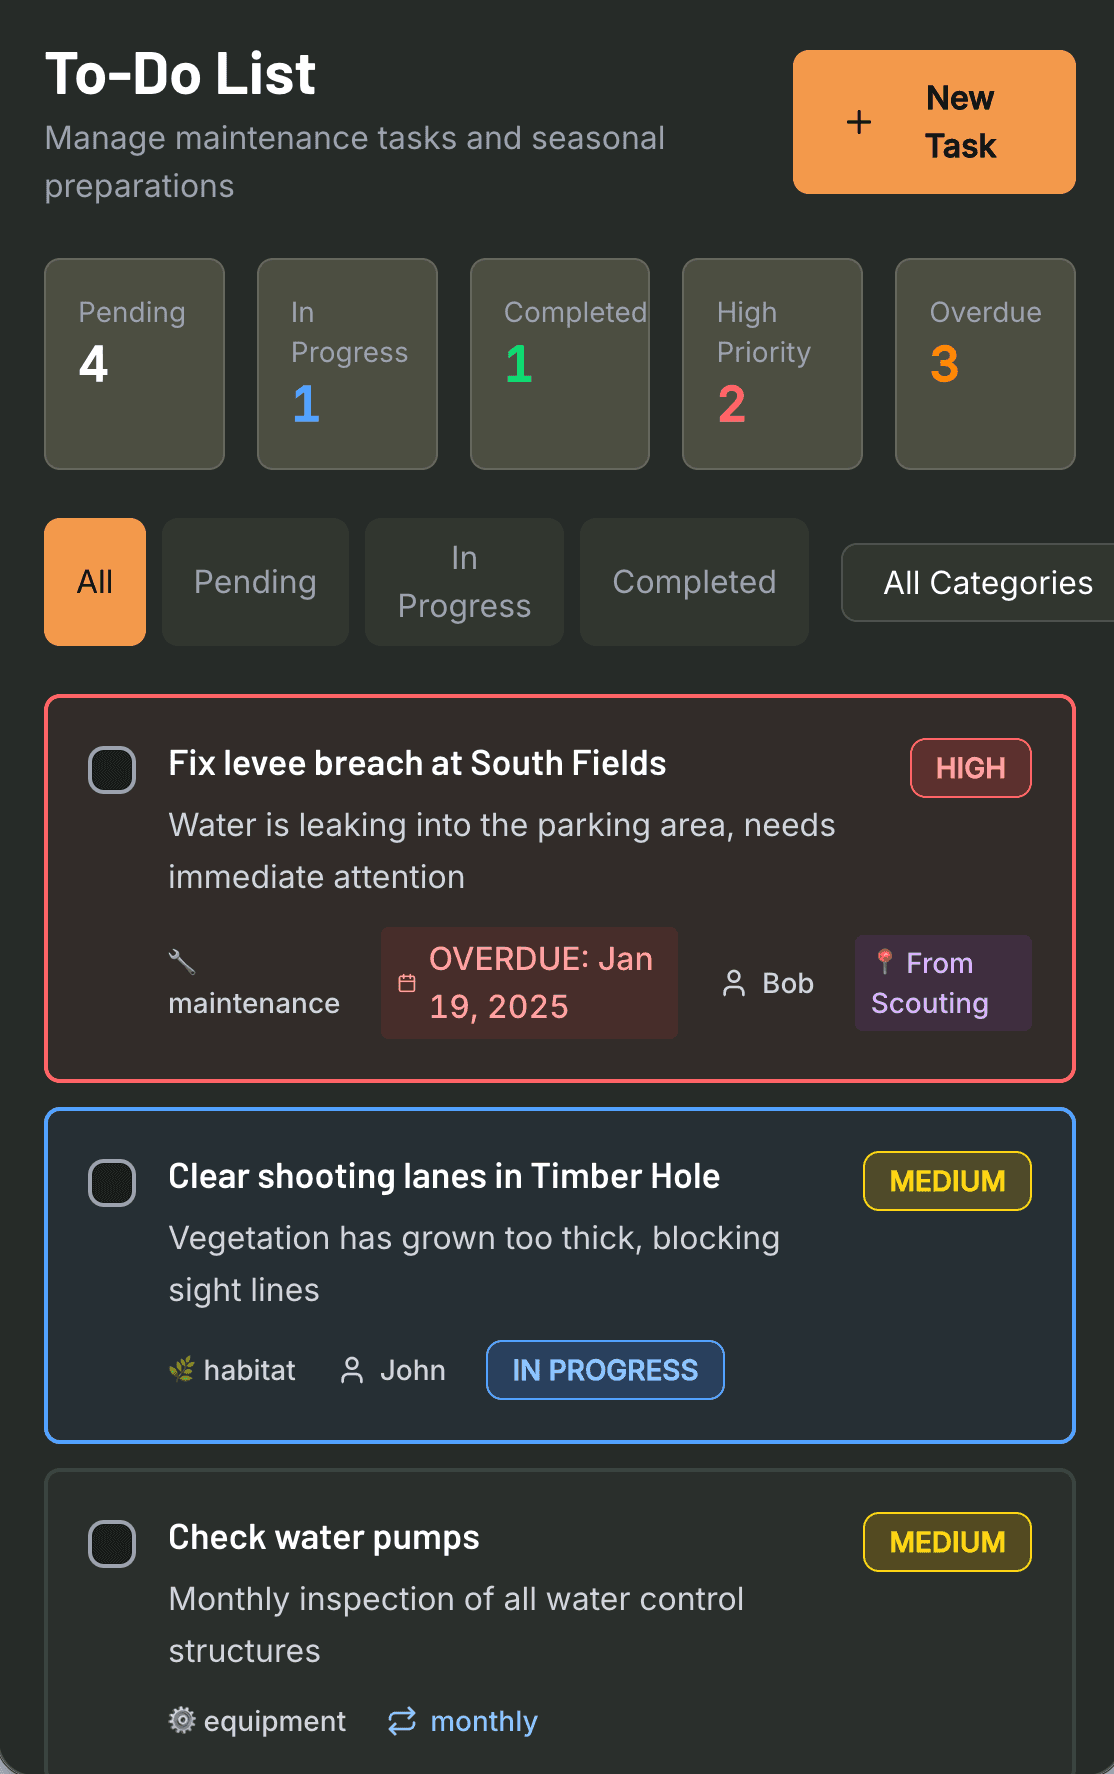
Task: Click the IN PROGRESS status badge
Action: point(604,1370)
